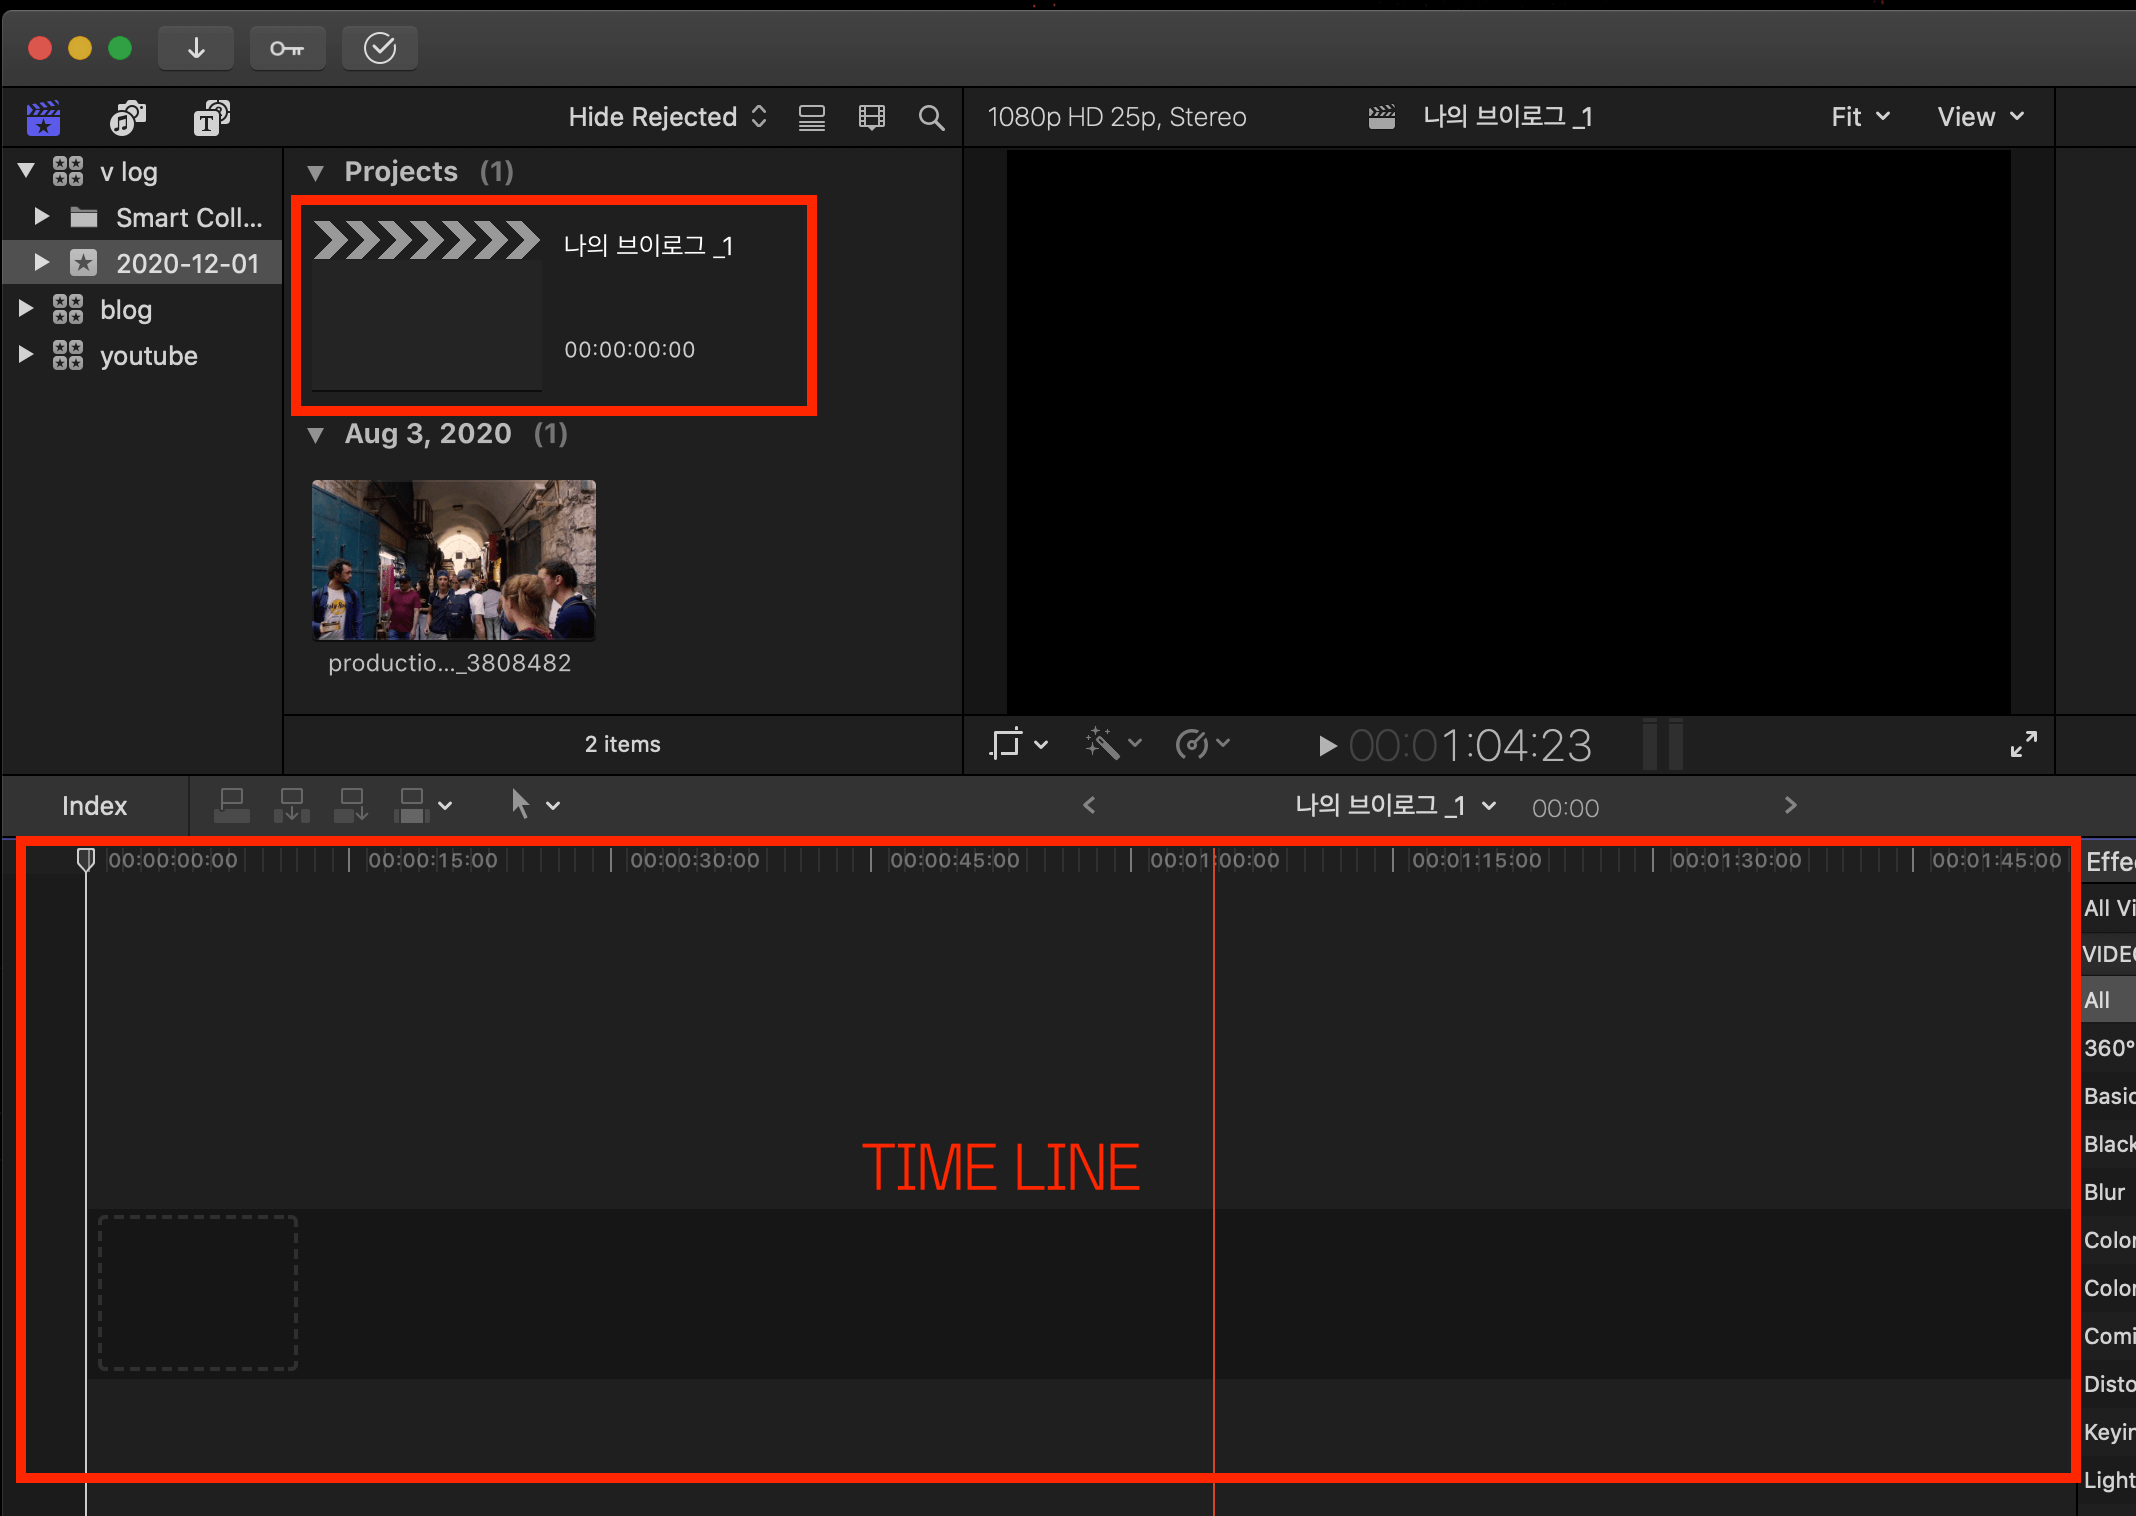
Task: Open the Fit zoom dropdown
Action: tap(1860, 117)
